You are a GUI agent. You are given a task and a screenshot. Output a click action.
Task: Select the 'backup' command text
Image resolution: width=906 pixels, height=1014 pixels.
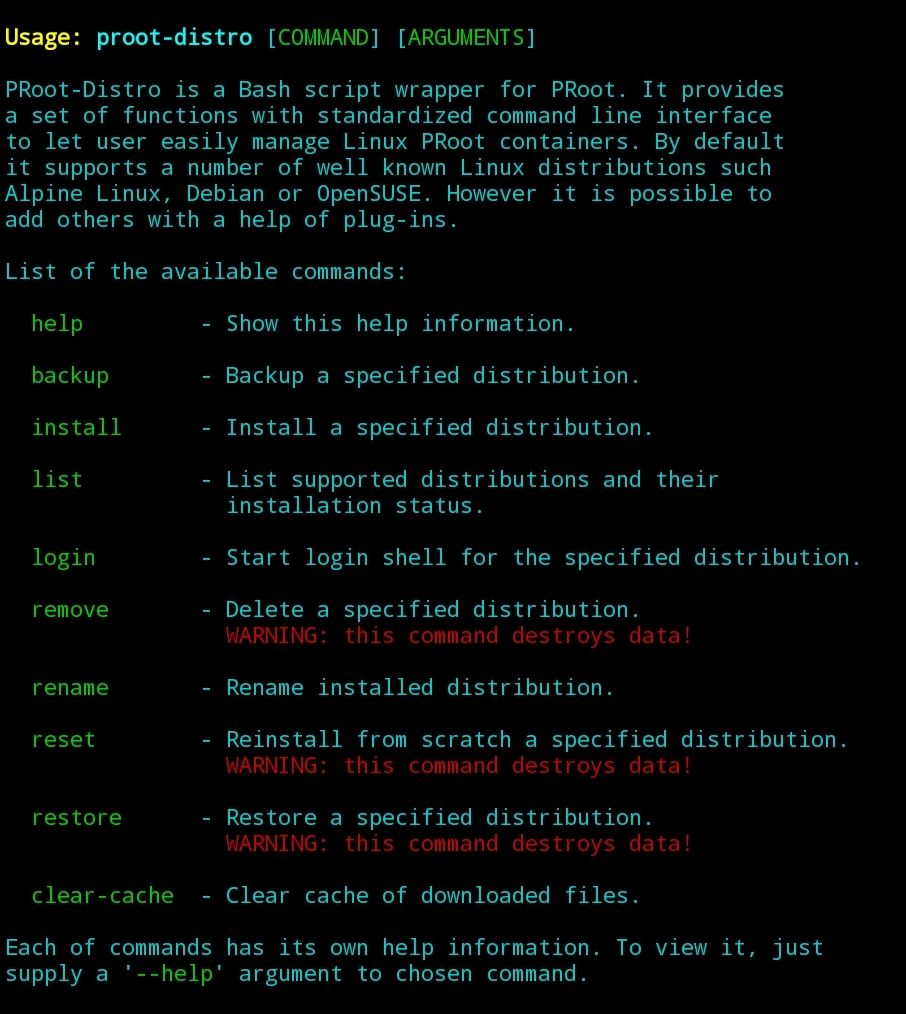[70, 376]
